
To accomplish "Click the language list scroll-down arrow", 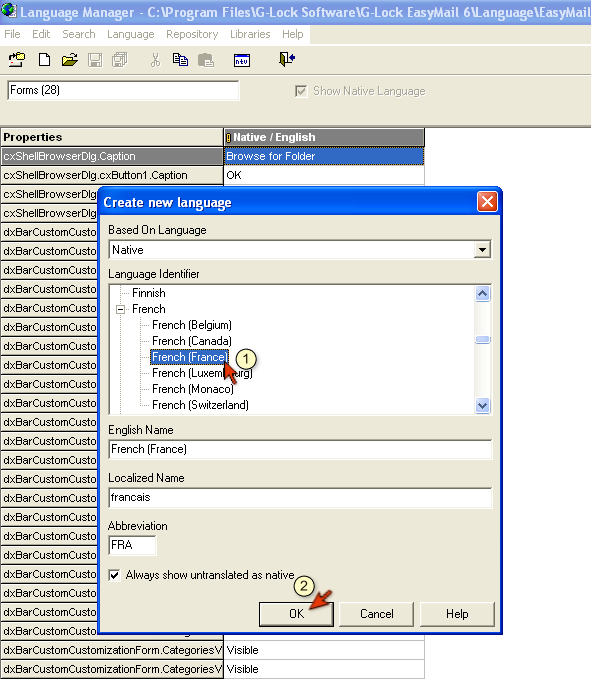I will coord(483,405).
